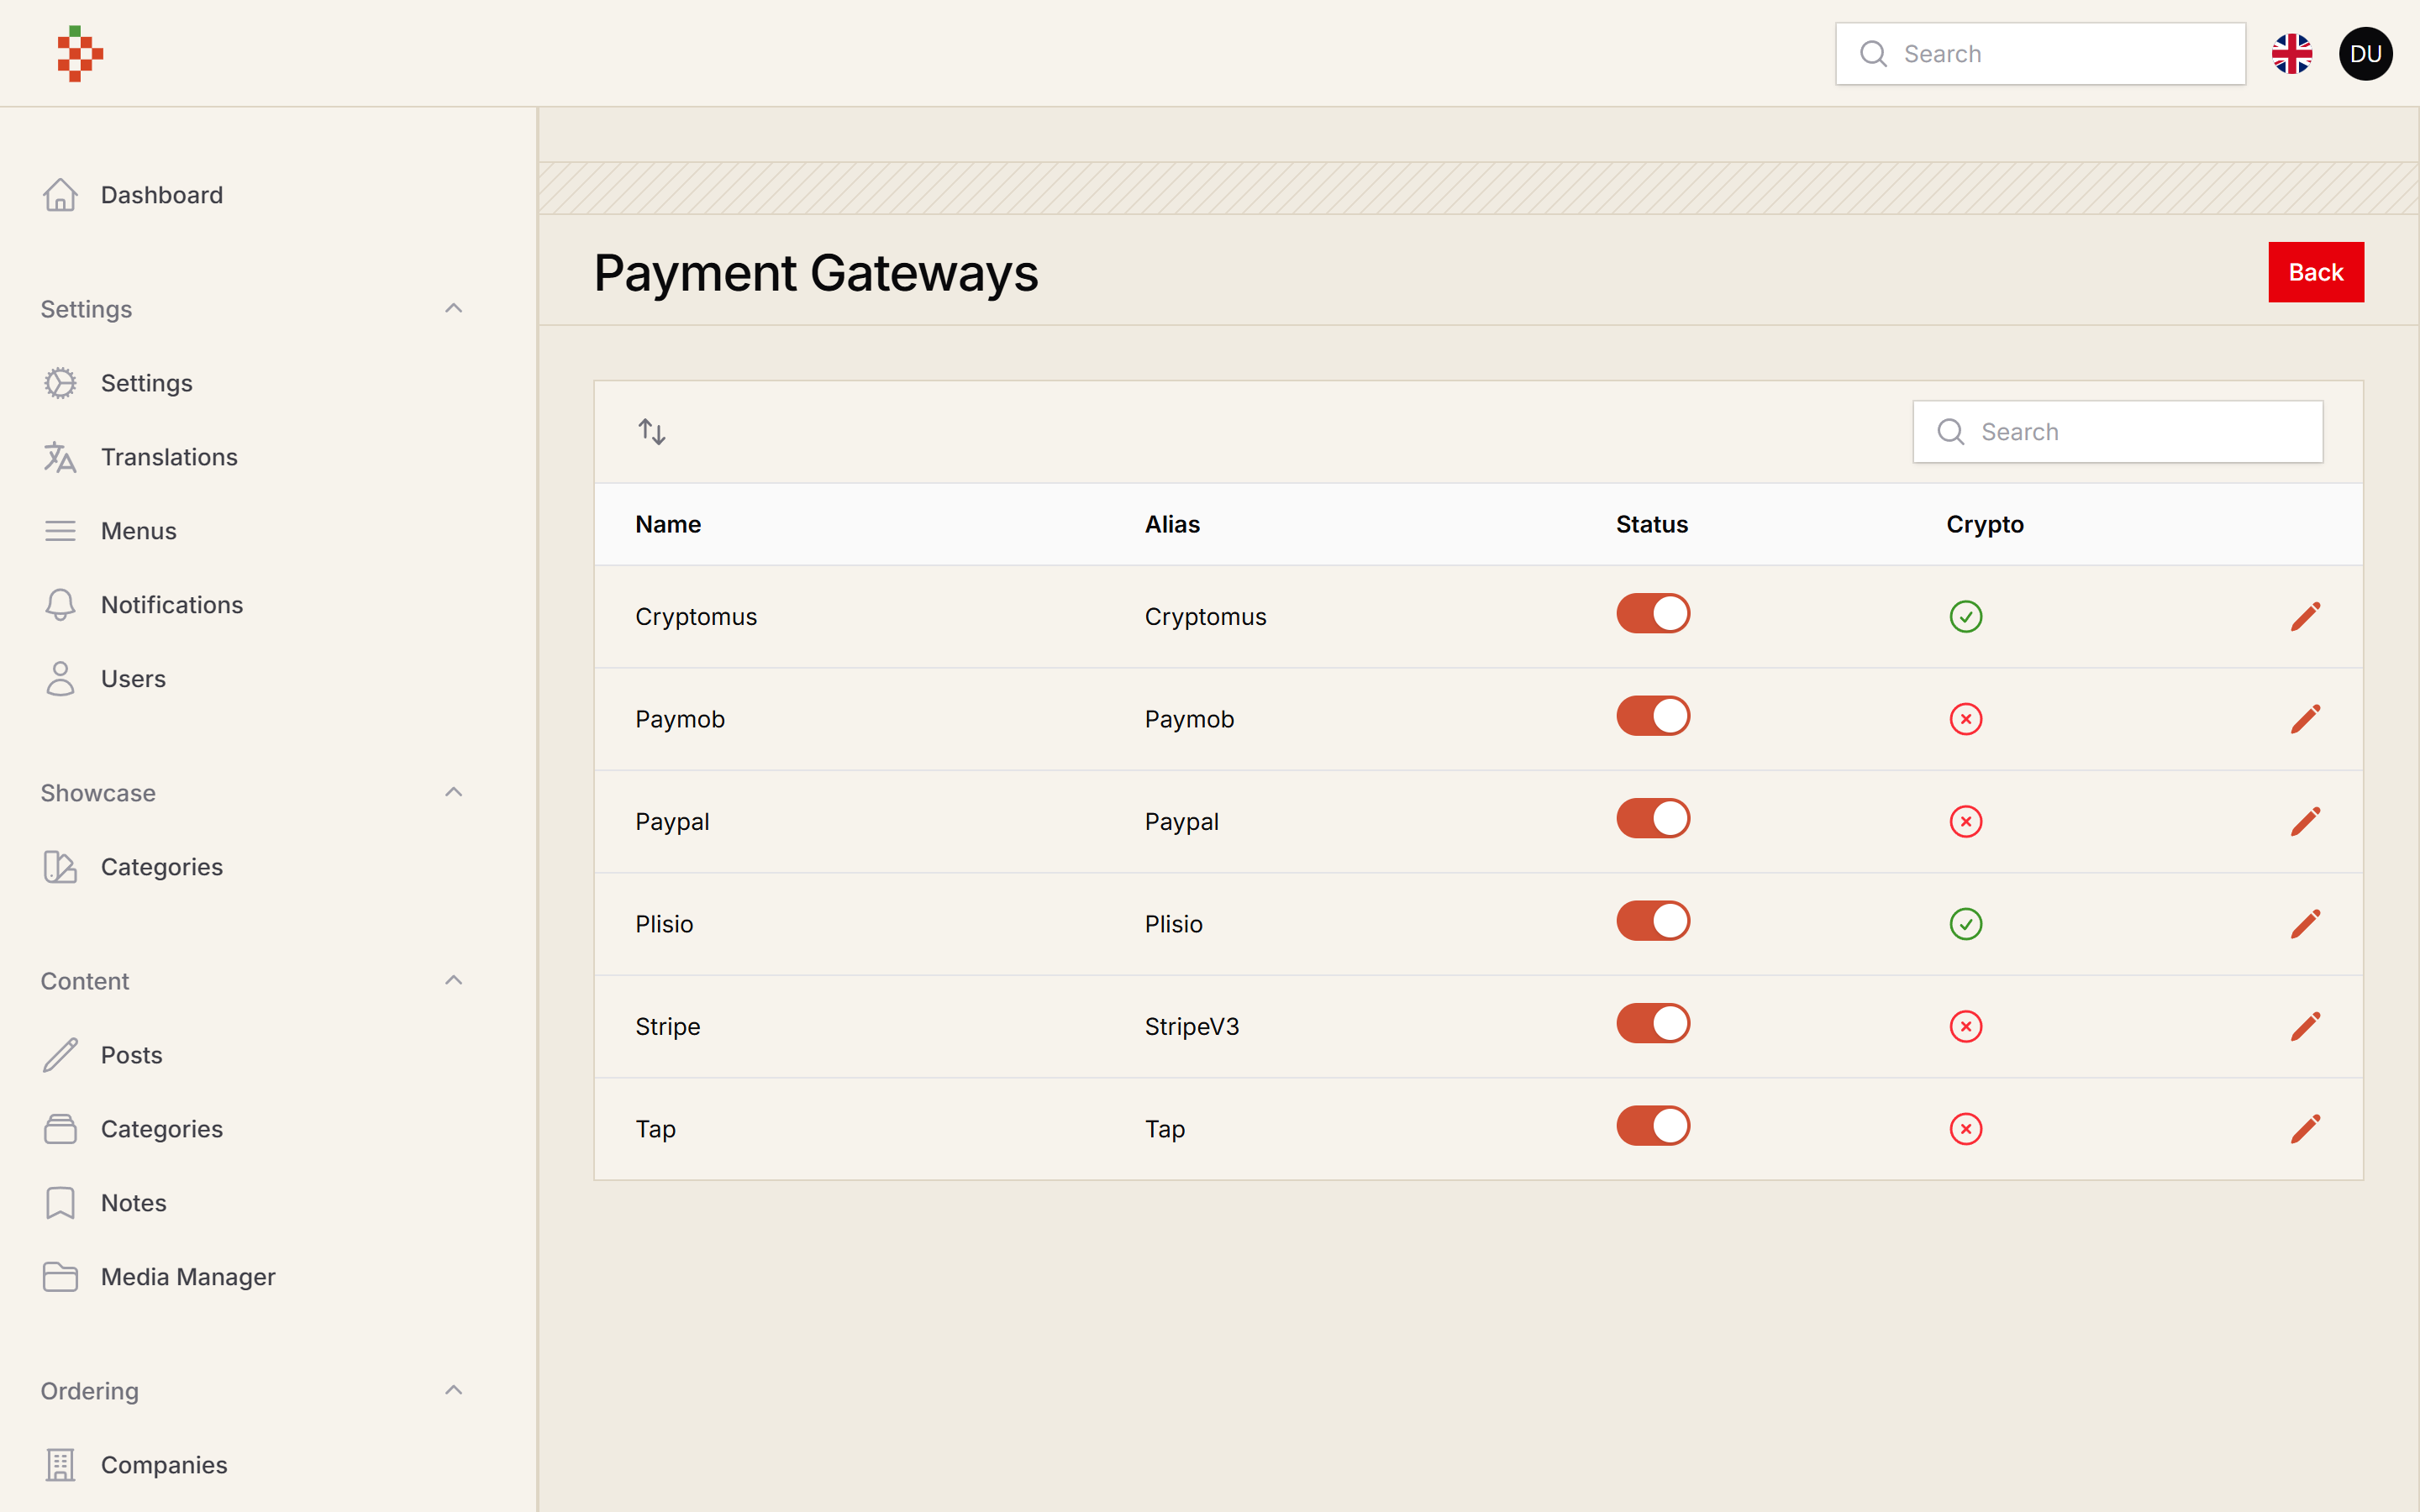Click the checkered app logo
Image resolution: width=2420 pixels, height=1512 pixels.
click(80, 54)
